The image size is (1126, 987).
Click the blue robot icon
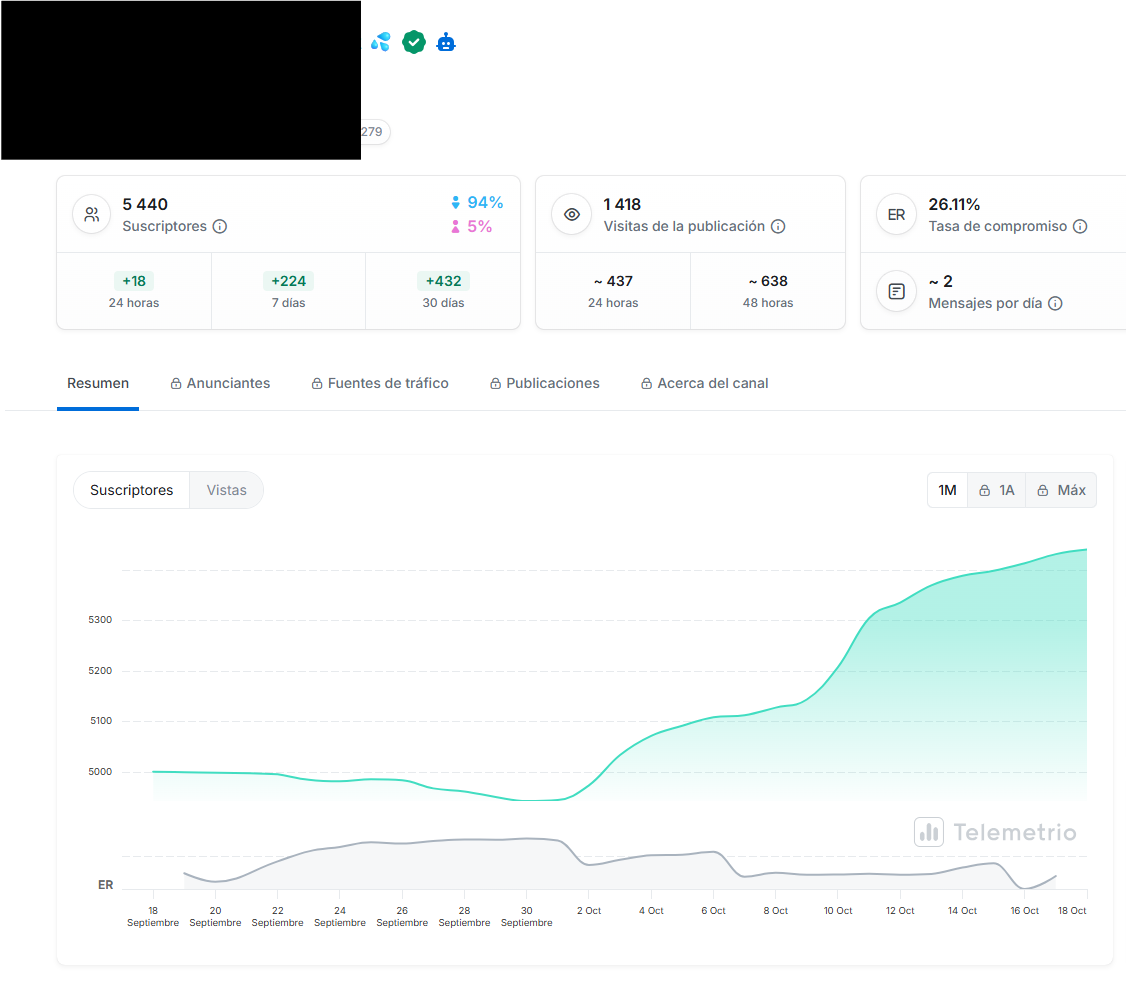446,42
